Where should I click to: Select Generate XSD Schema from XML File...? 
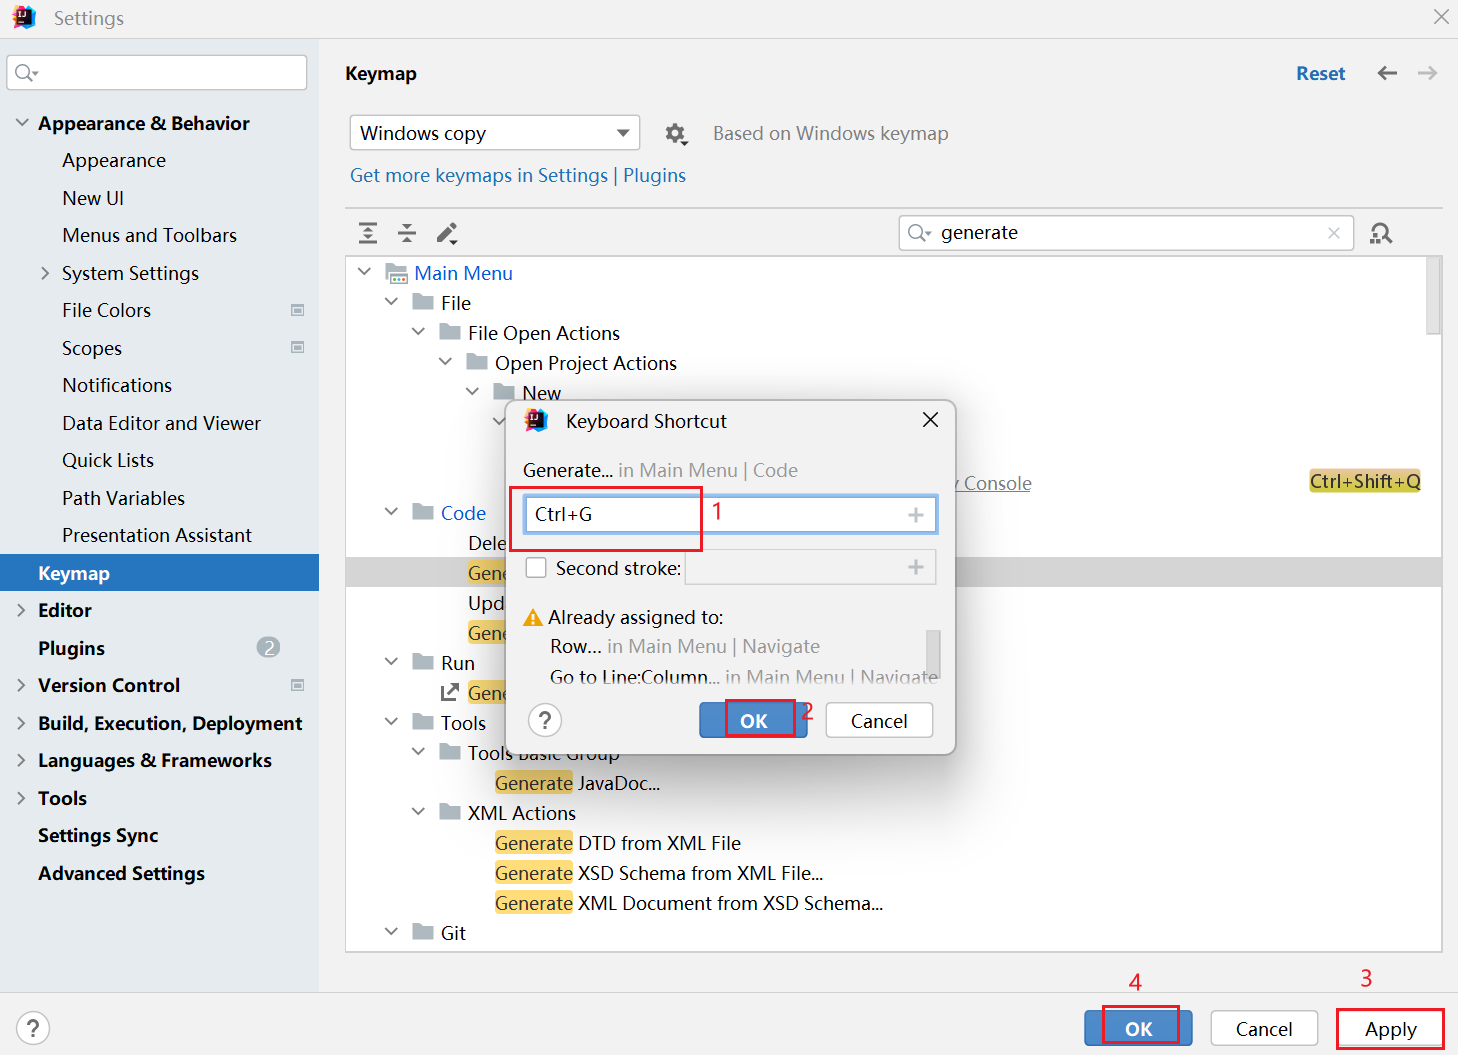click(x=659, y=873)
